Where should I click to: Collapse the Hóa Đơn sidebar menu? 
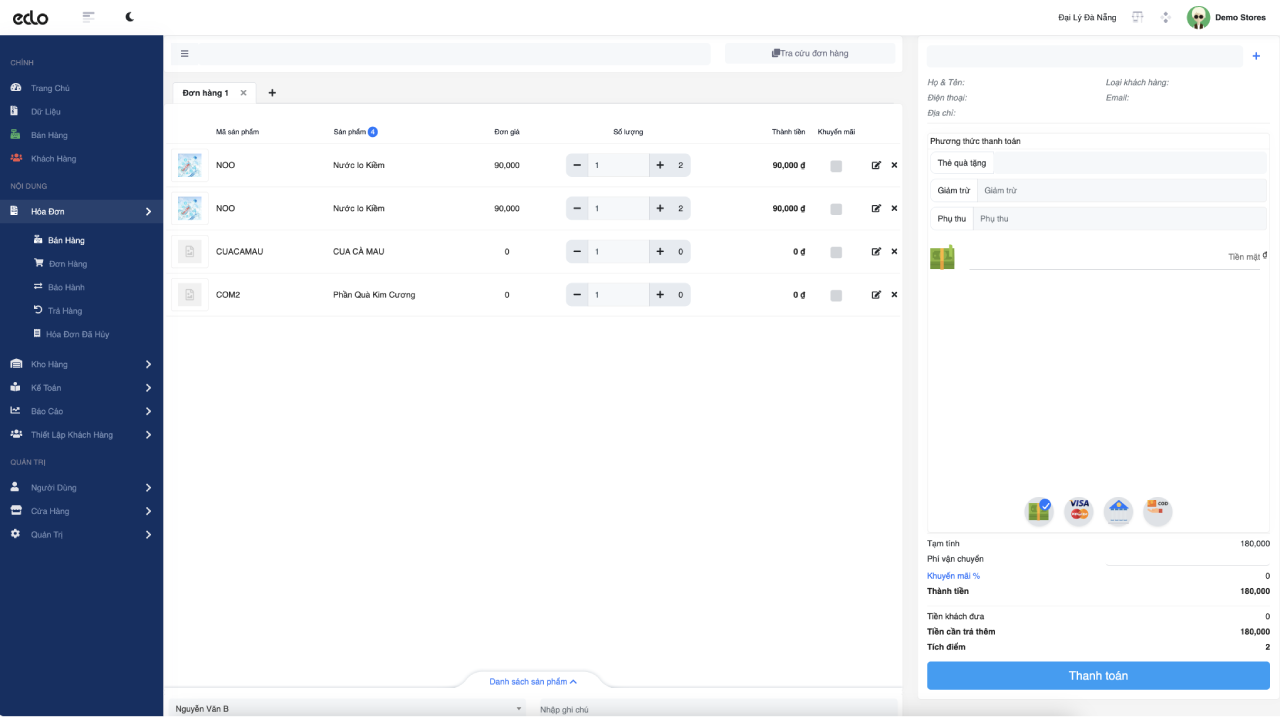point(81,212)
